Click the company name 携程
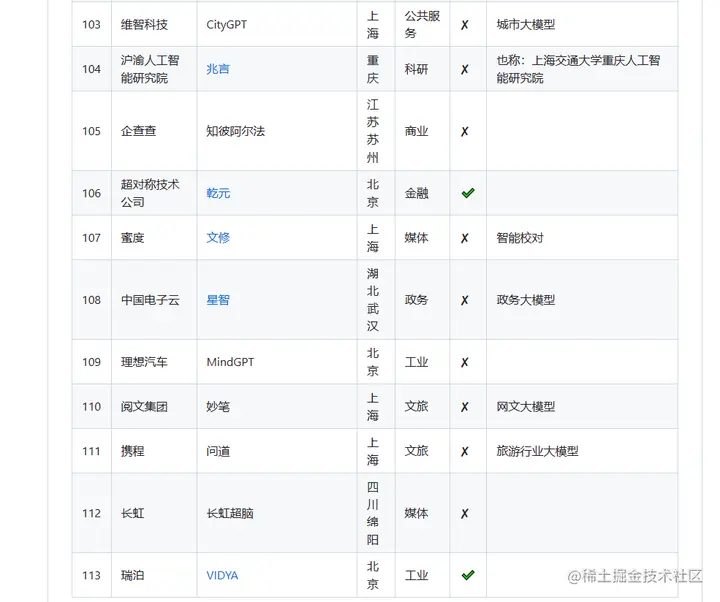 point(132,451)
